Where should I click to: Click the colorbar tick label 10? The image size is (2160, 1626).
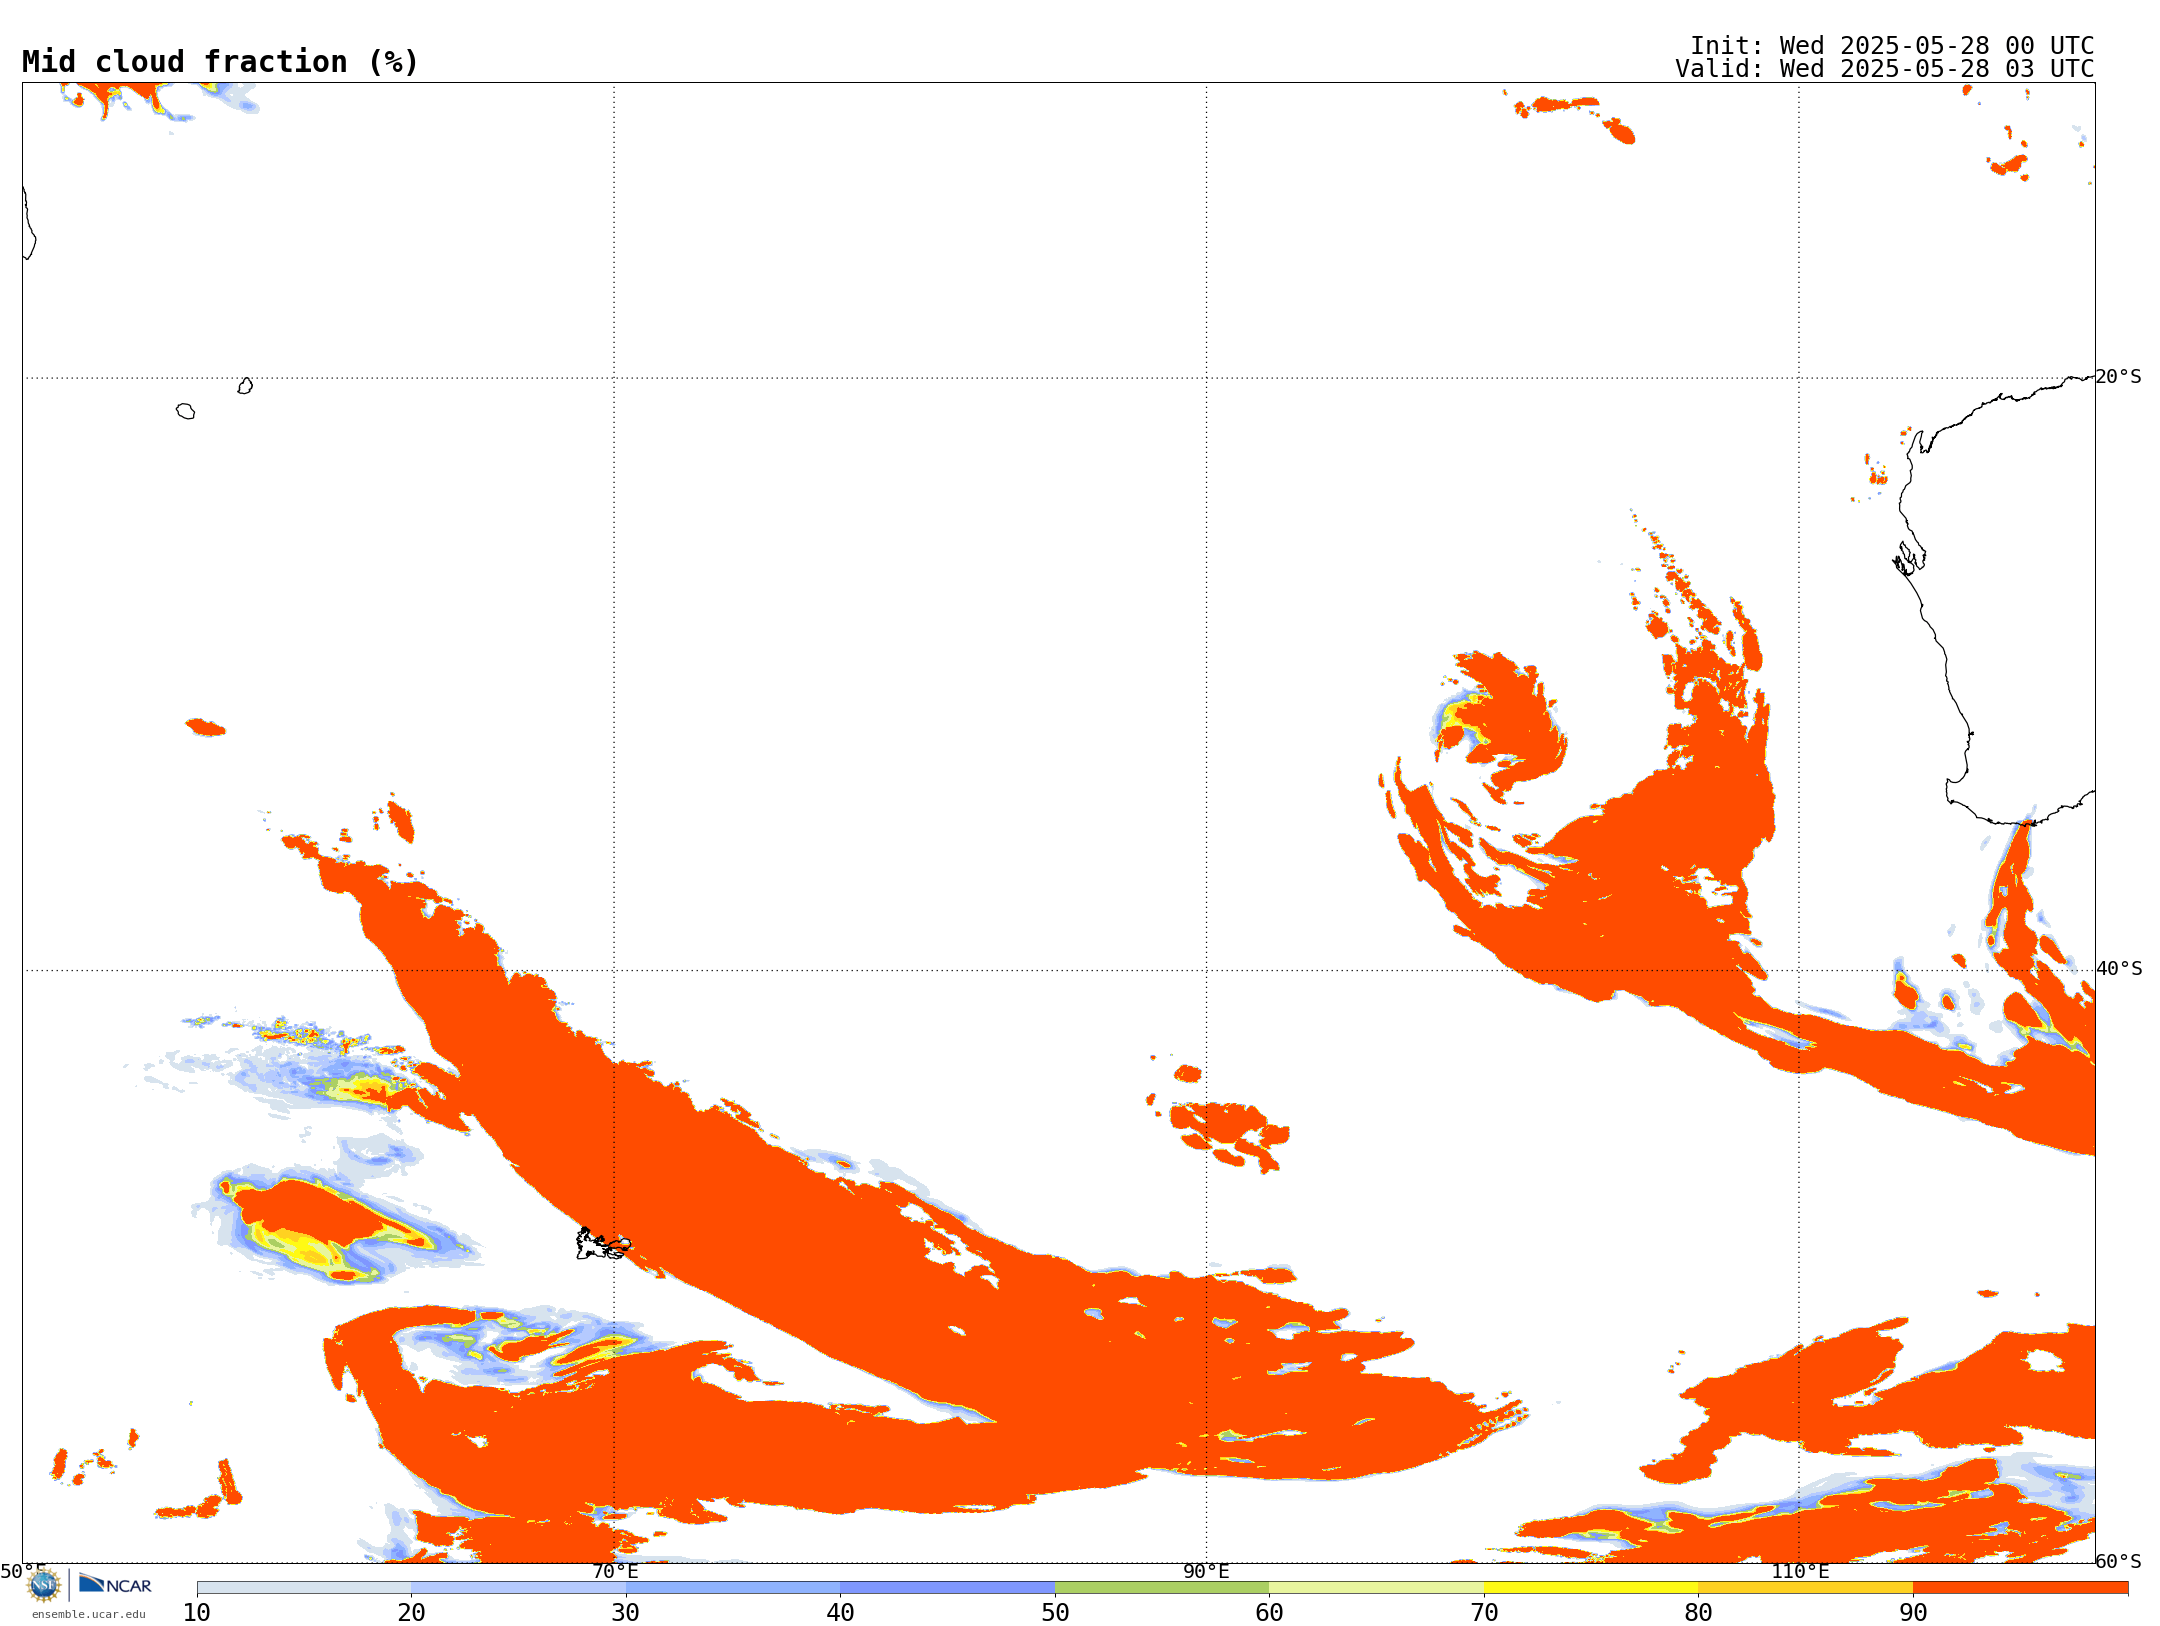point(197,1612)
